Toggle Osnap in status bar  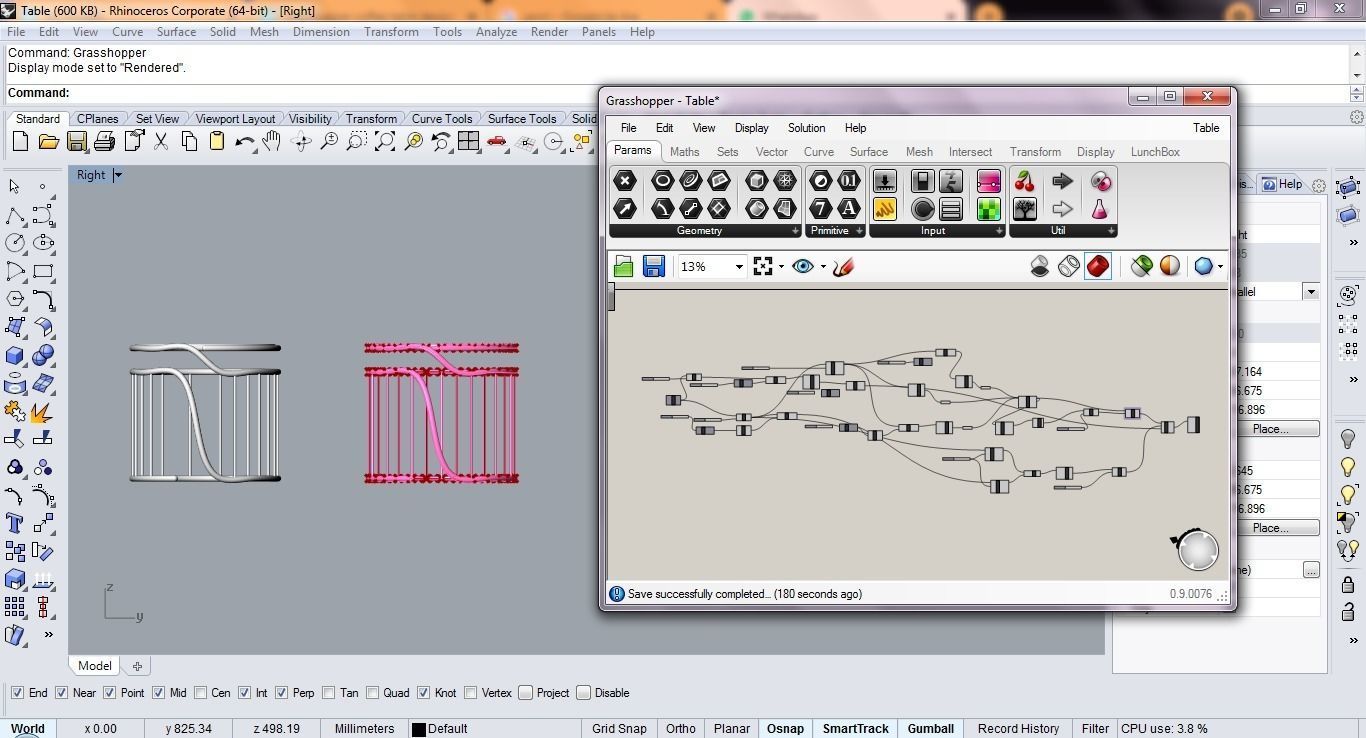coord(785,729)
